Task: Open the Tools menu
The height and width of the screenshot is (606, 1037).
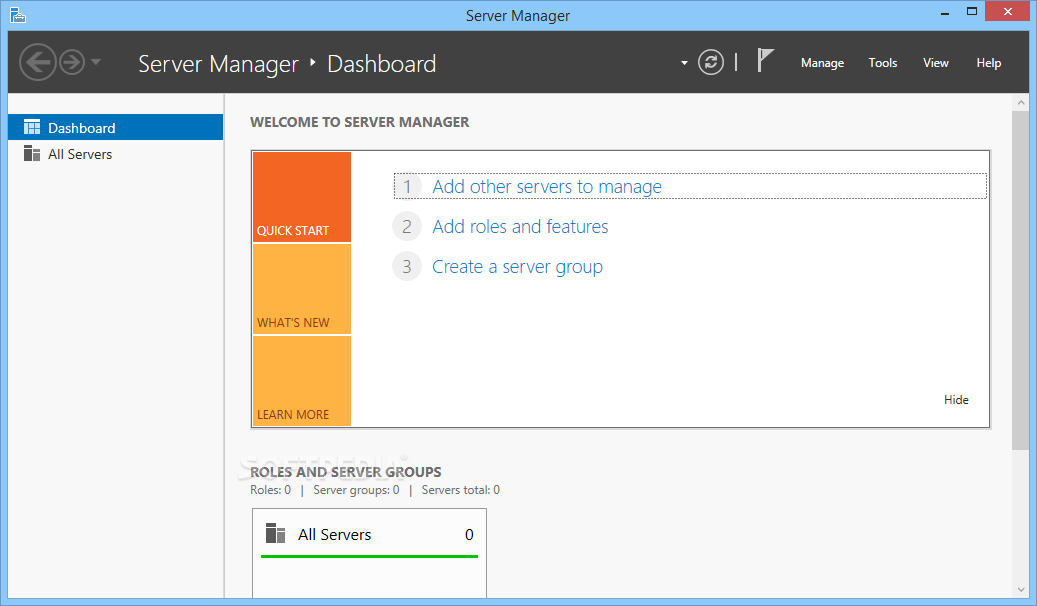Action: [882, 63]
